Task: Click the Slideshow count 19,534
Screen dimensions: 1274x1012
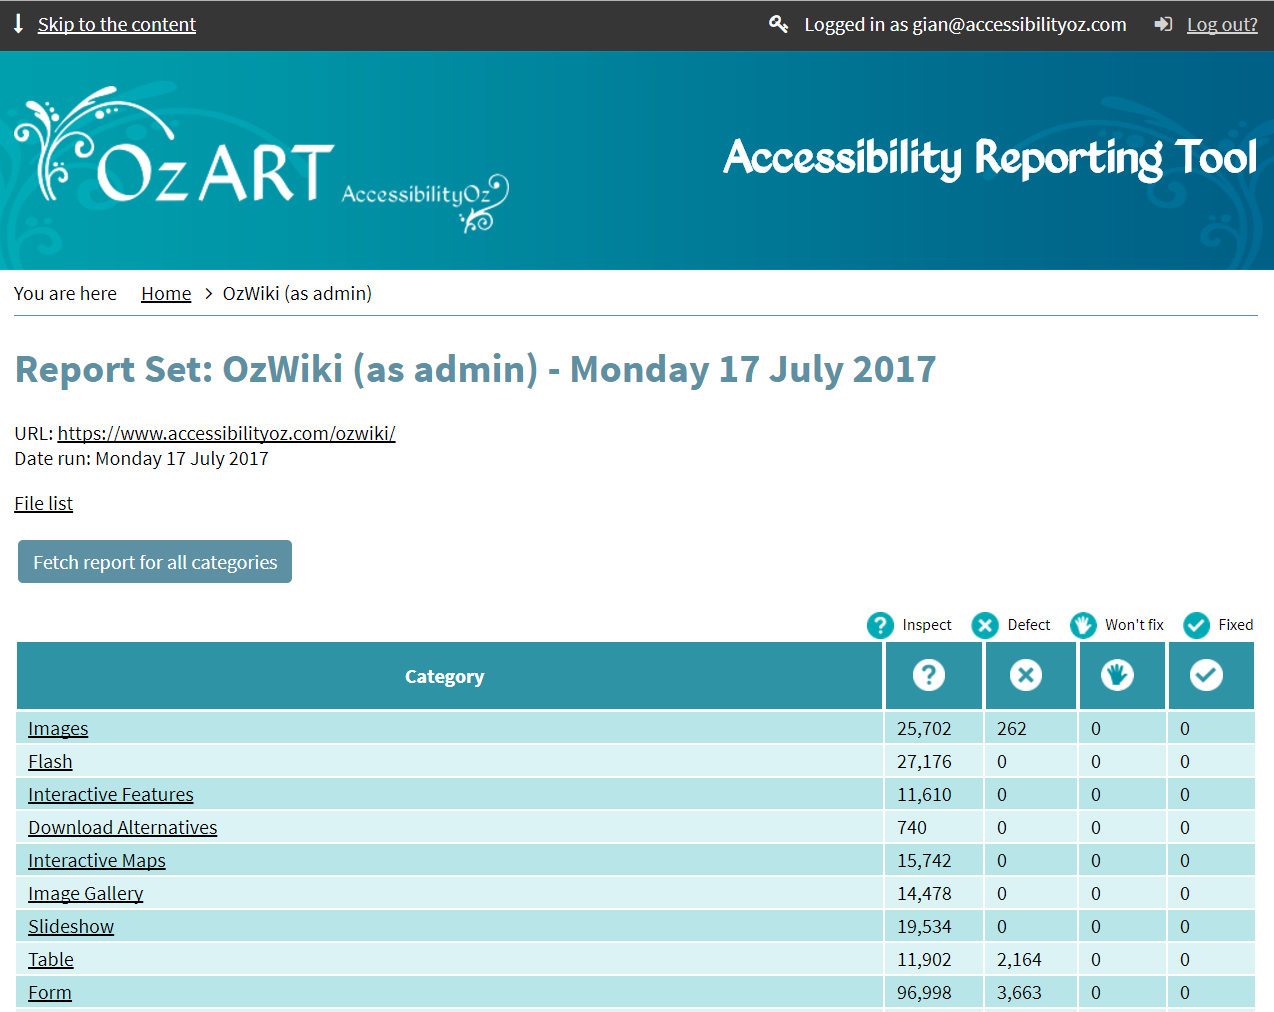Action: [x=924, y=926]
